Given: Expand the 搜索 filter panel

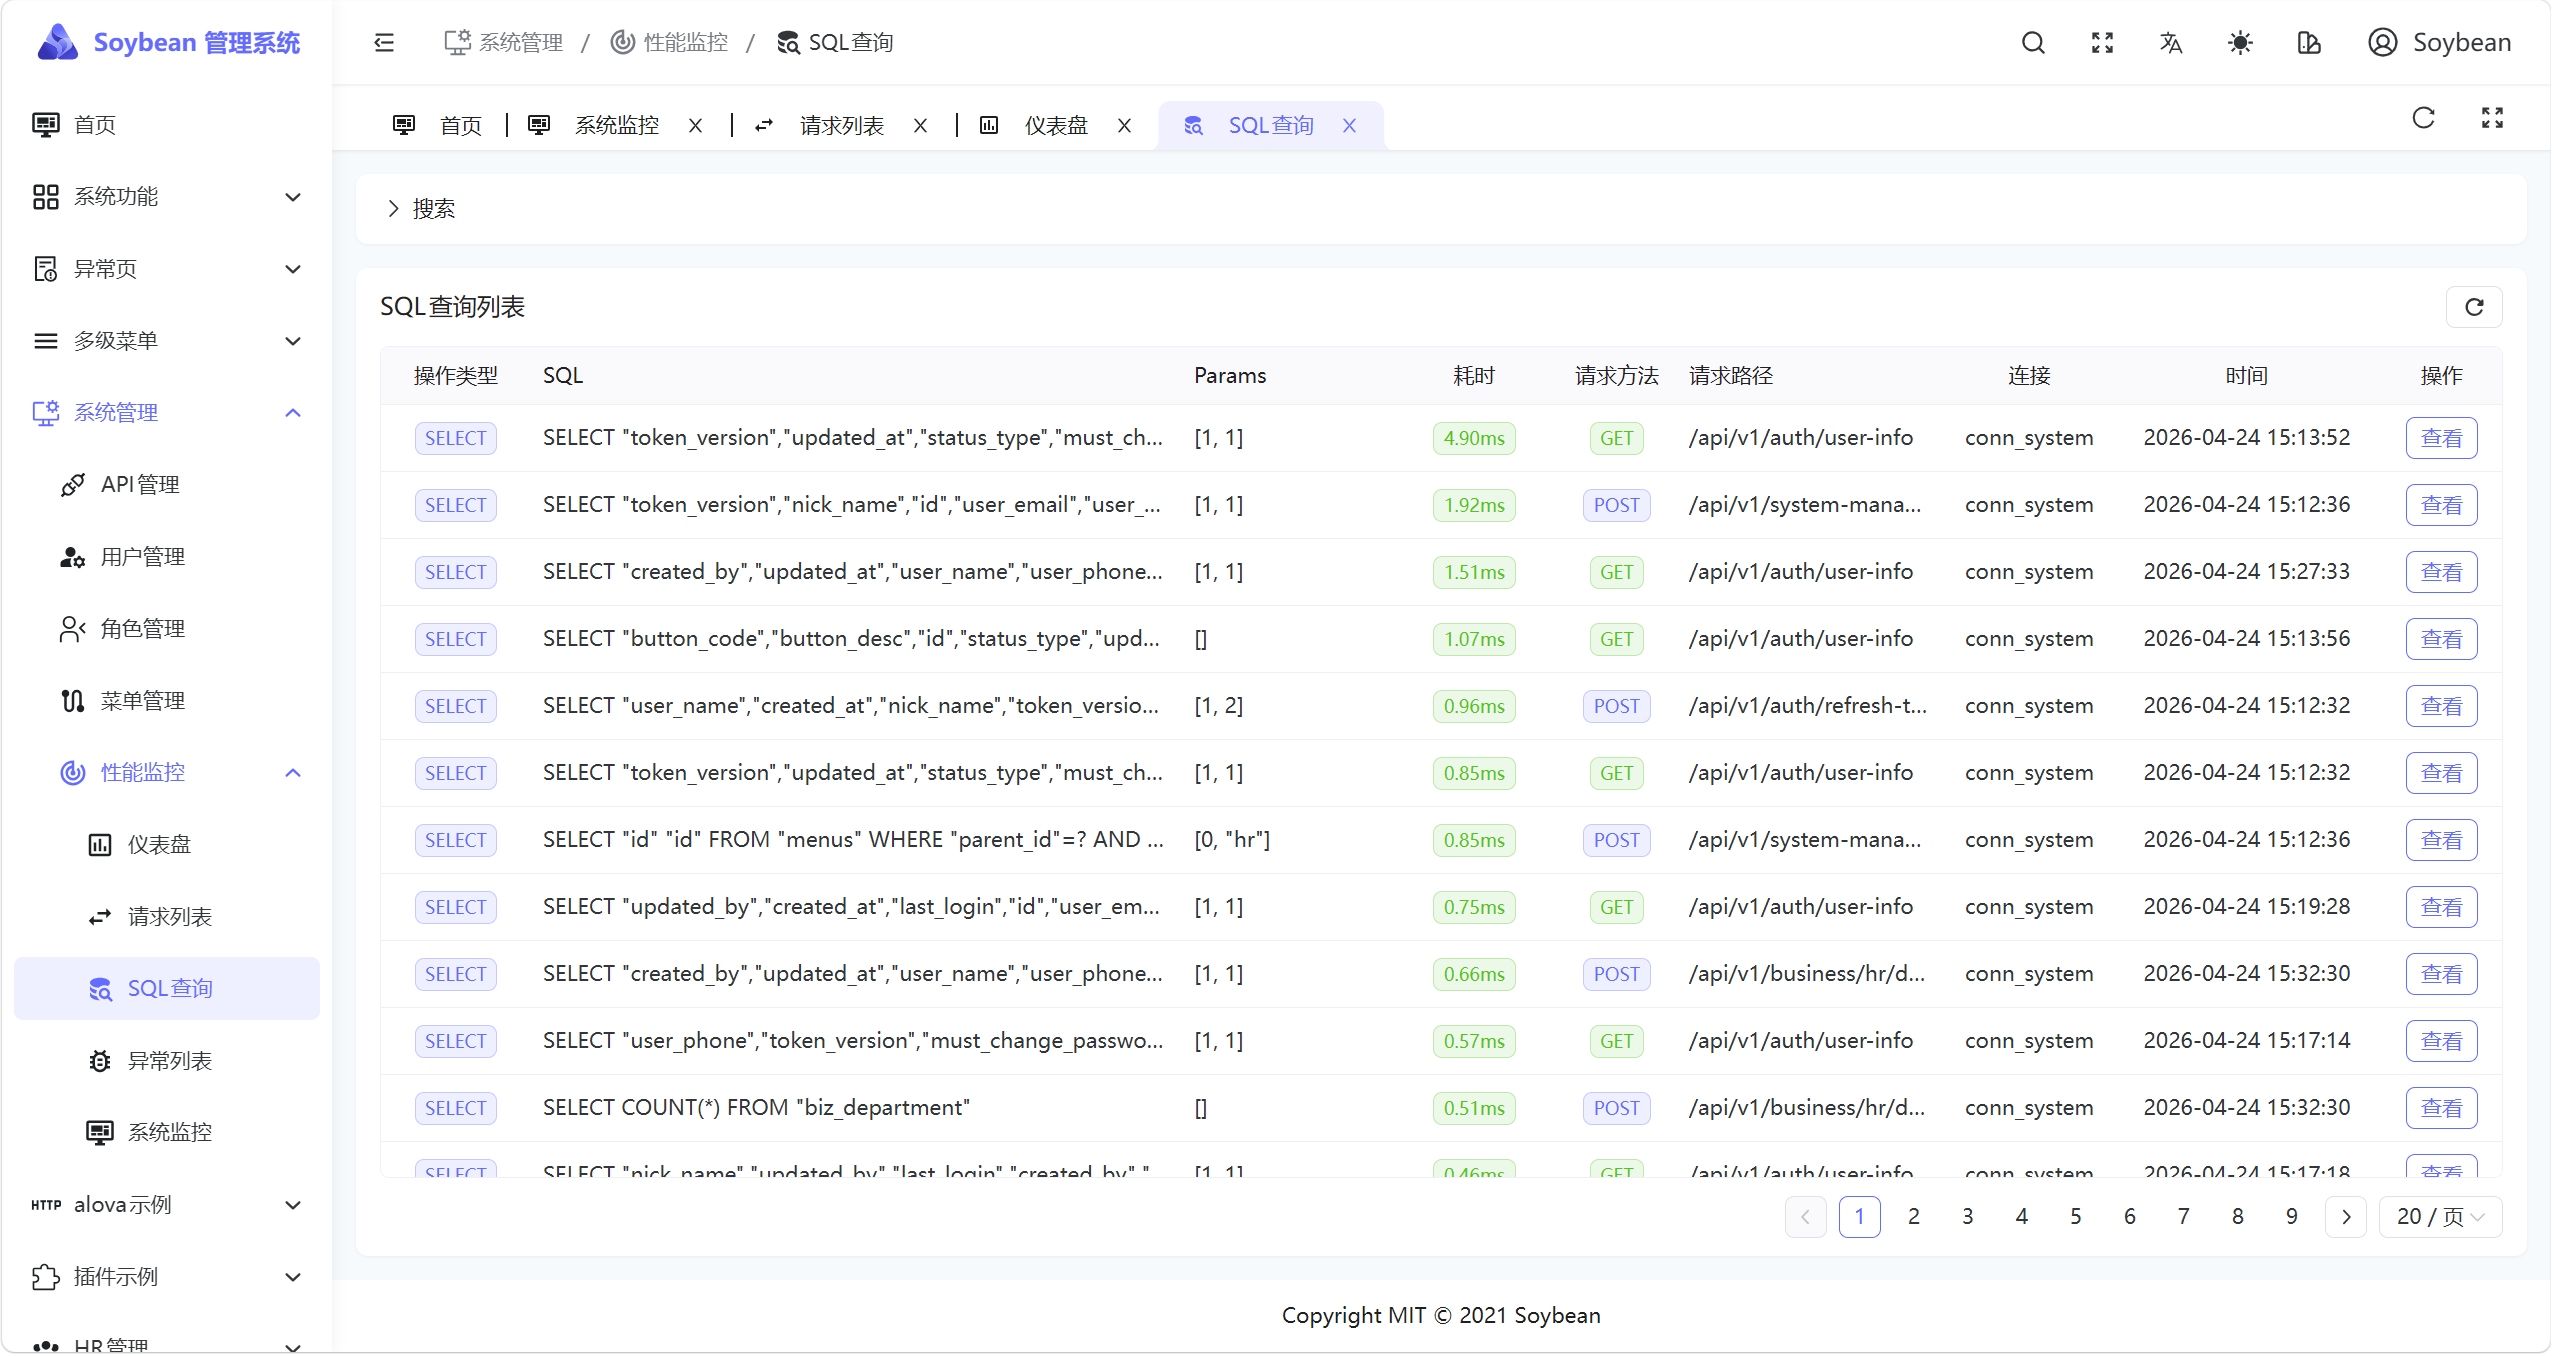Looking at the screenshot, I should 421,209.
